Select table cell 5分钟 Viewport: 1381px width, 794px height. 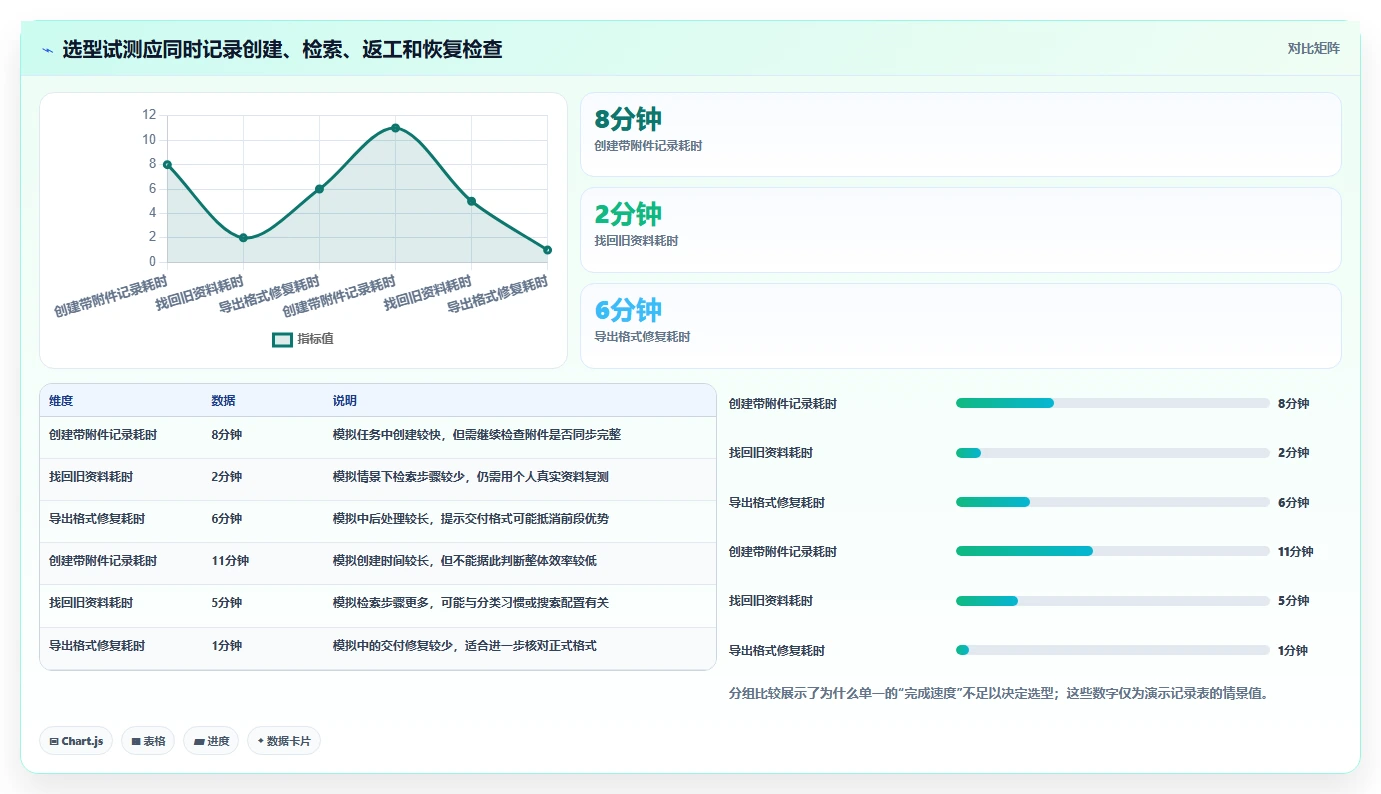click(227, 603)
